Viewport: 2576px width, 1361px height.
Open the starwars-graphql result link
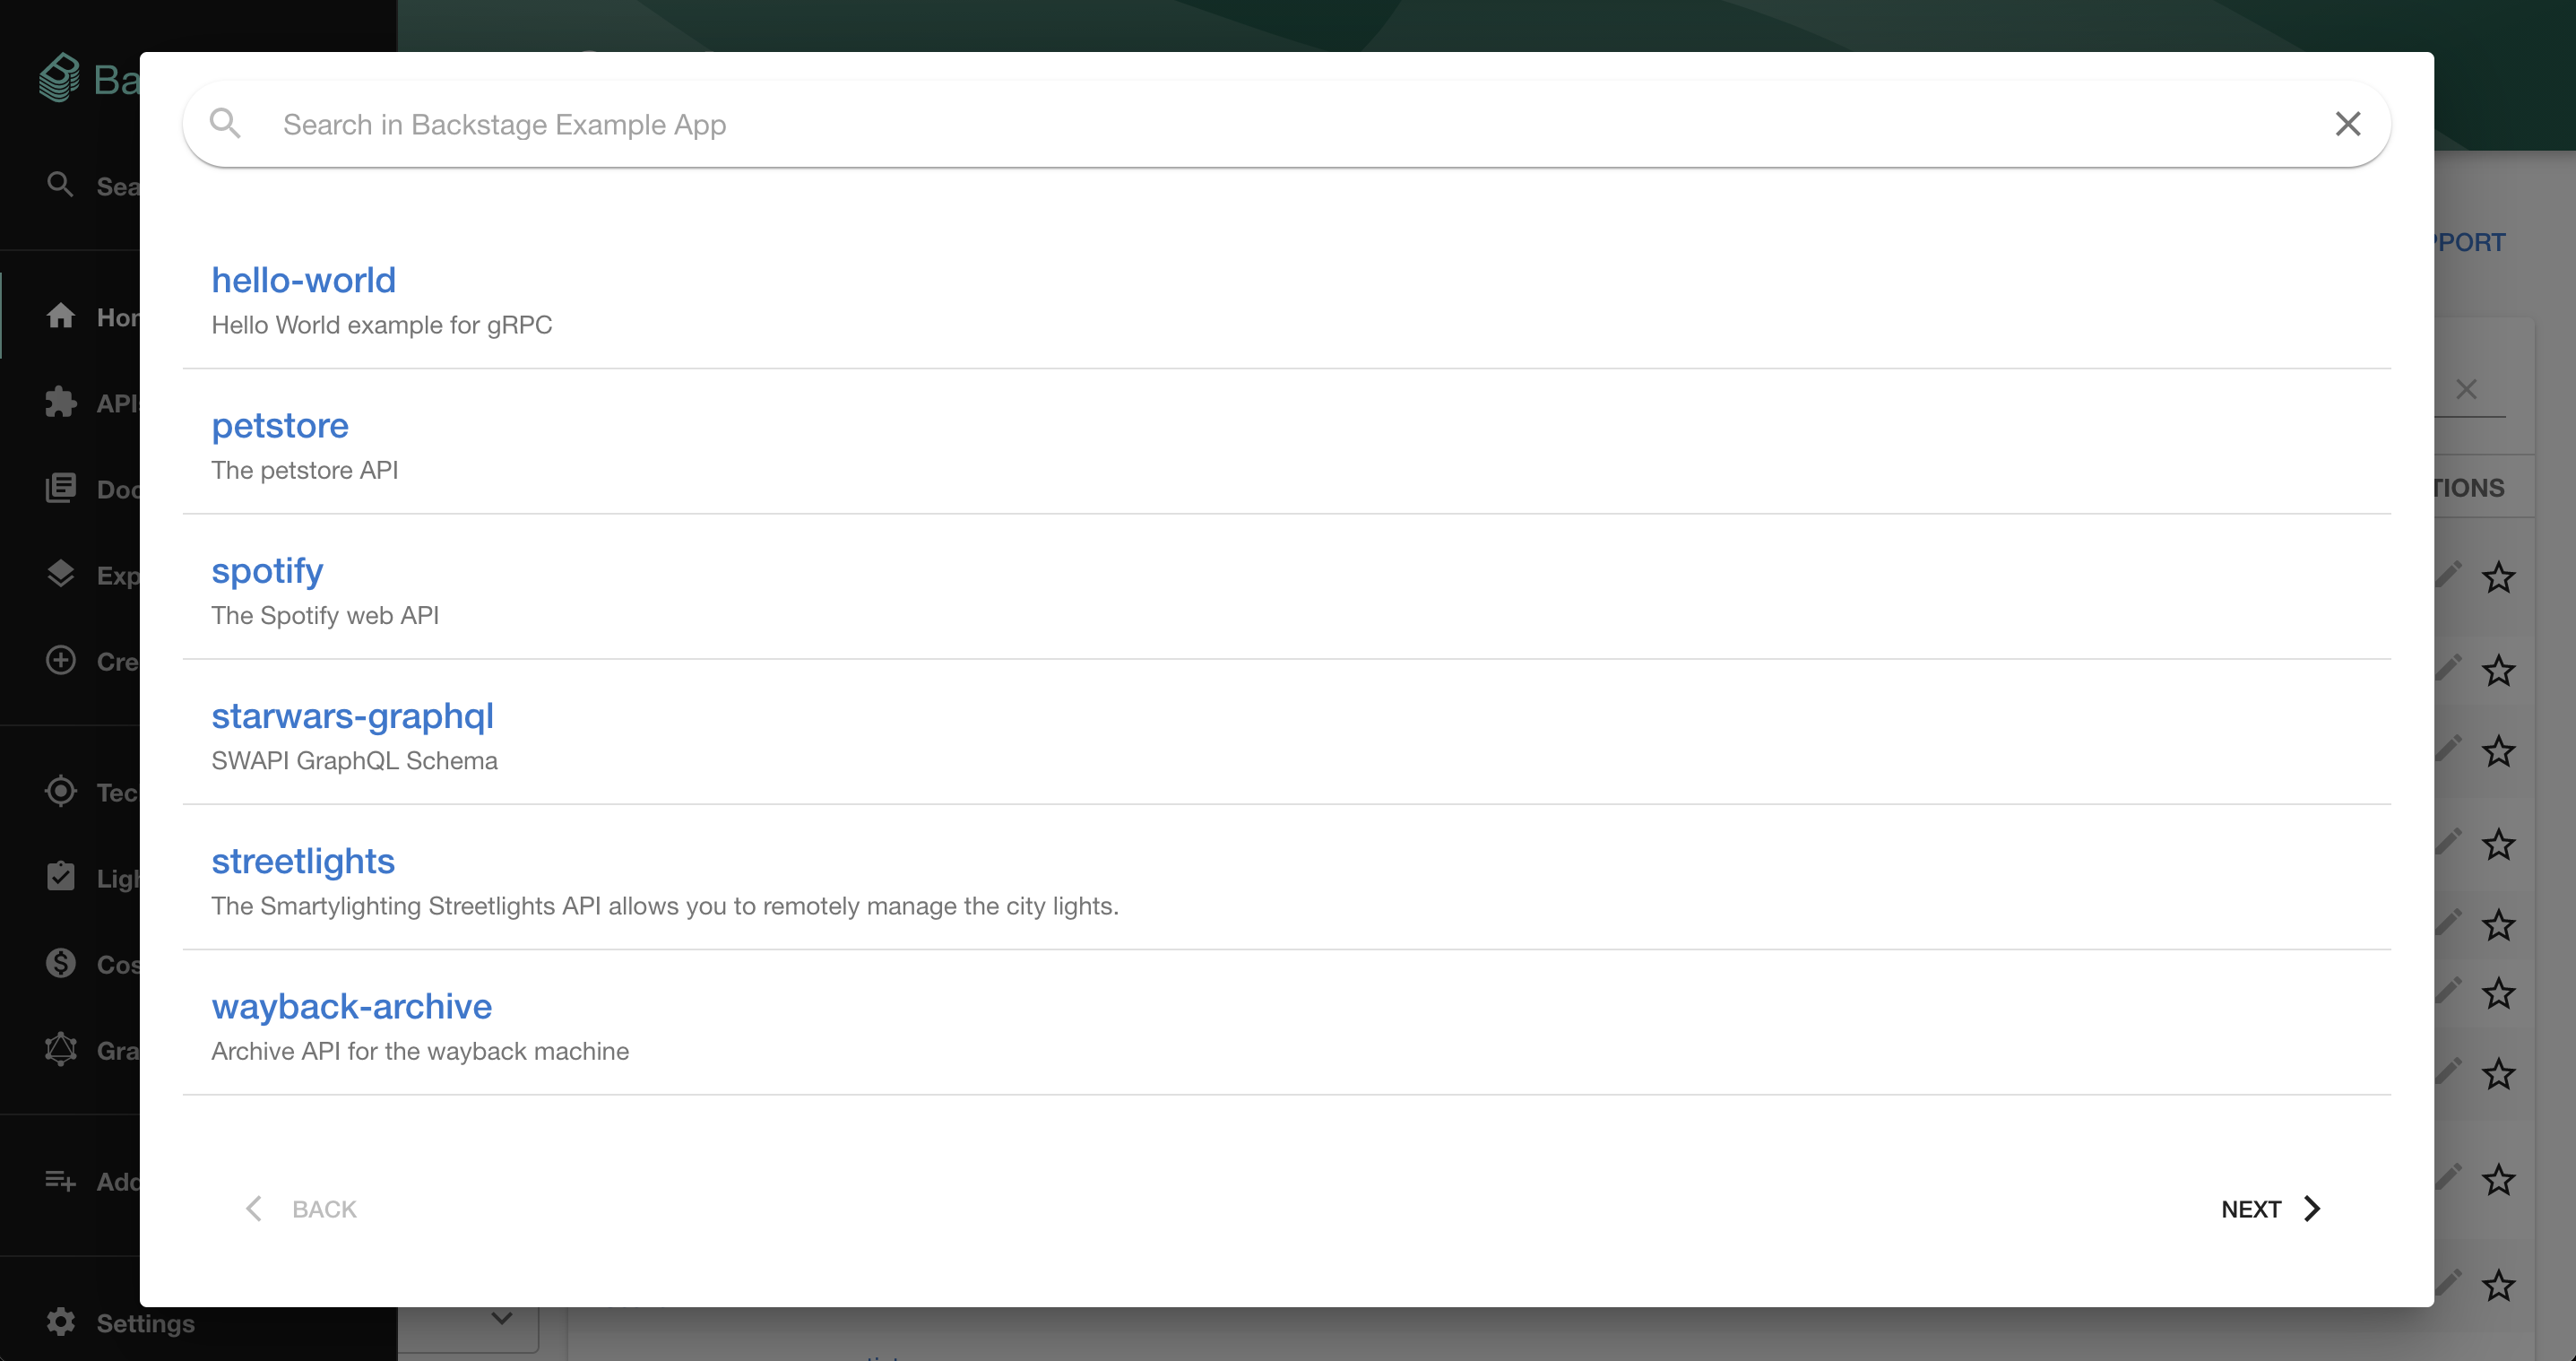(352, 716)
